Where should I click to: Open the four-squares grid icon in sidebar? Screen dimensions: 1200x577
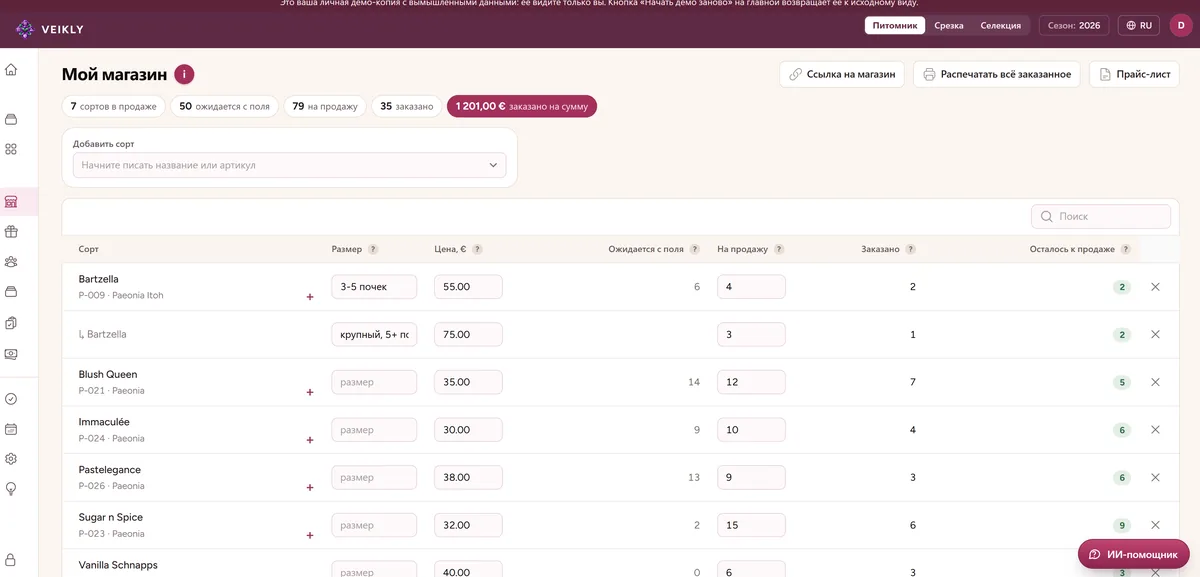click(11, 149)
